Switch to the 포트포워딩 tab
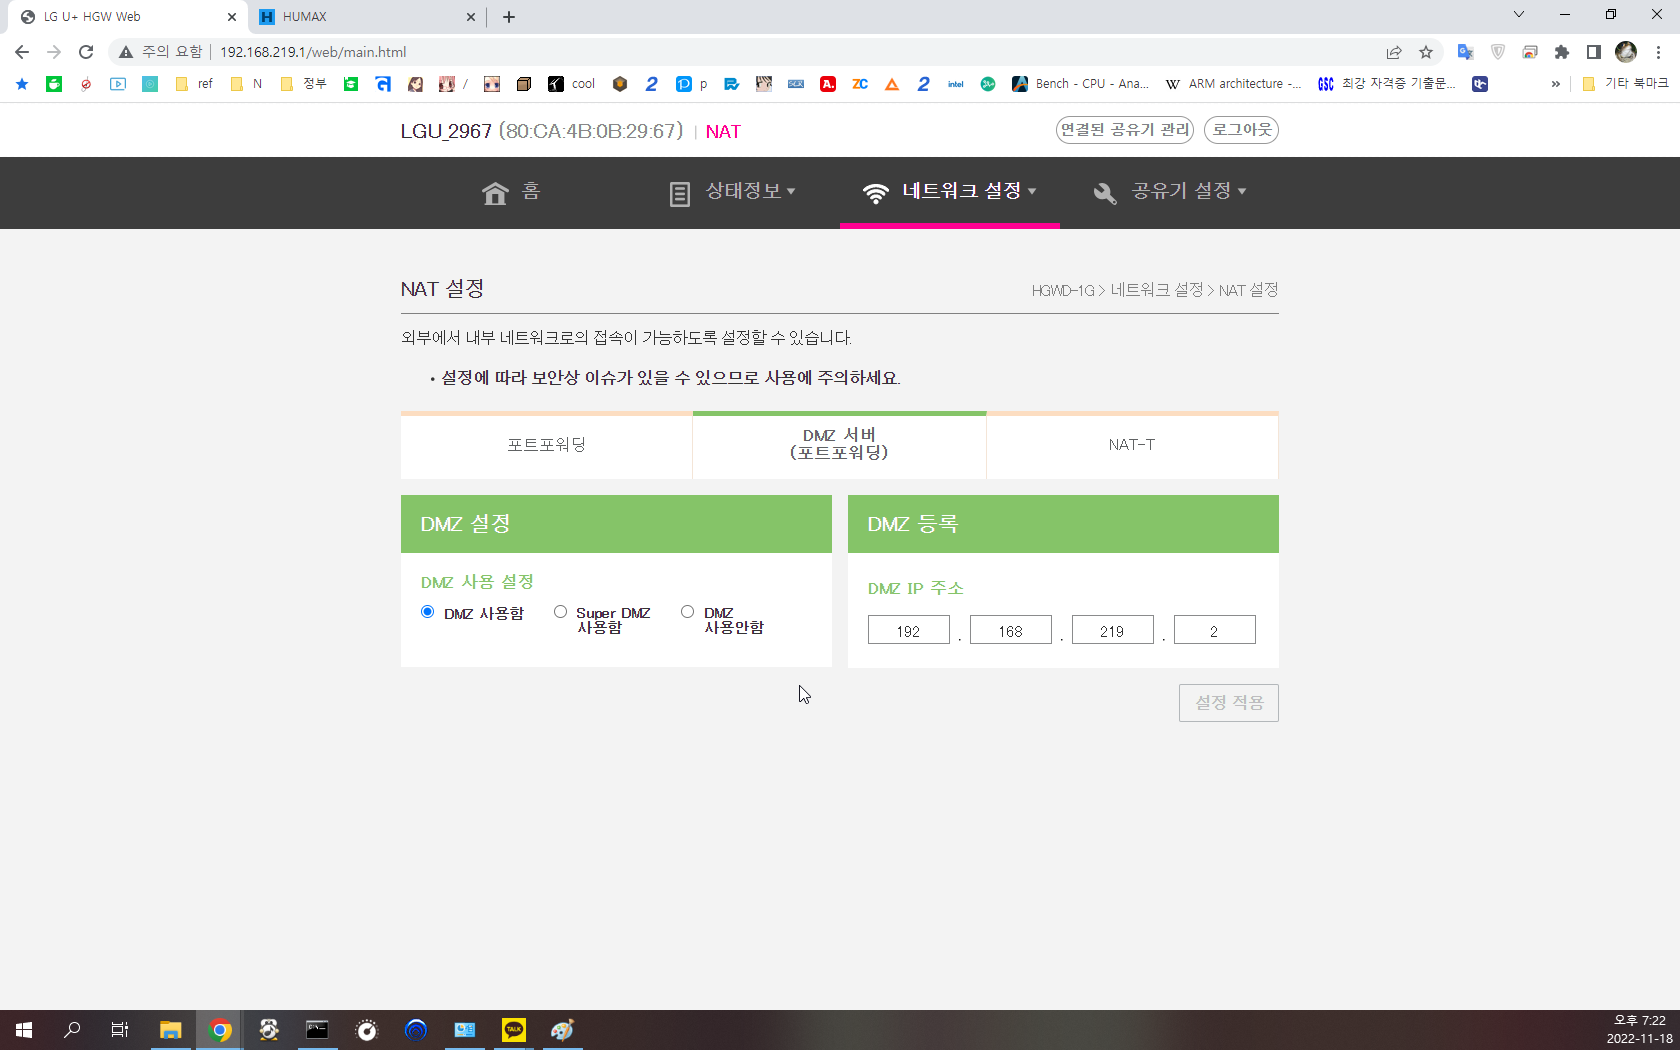The height and width of the screenshot is (1050, 1680). (x=546, y=445)
